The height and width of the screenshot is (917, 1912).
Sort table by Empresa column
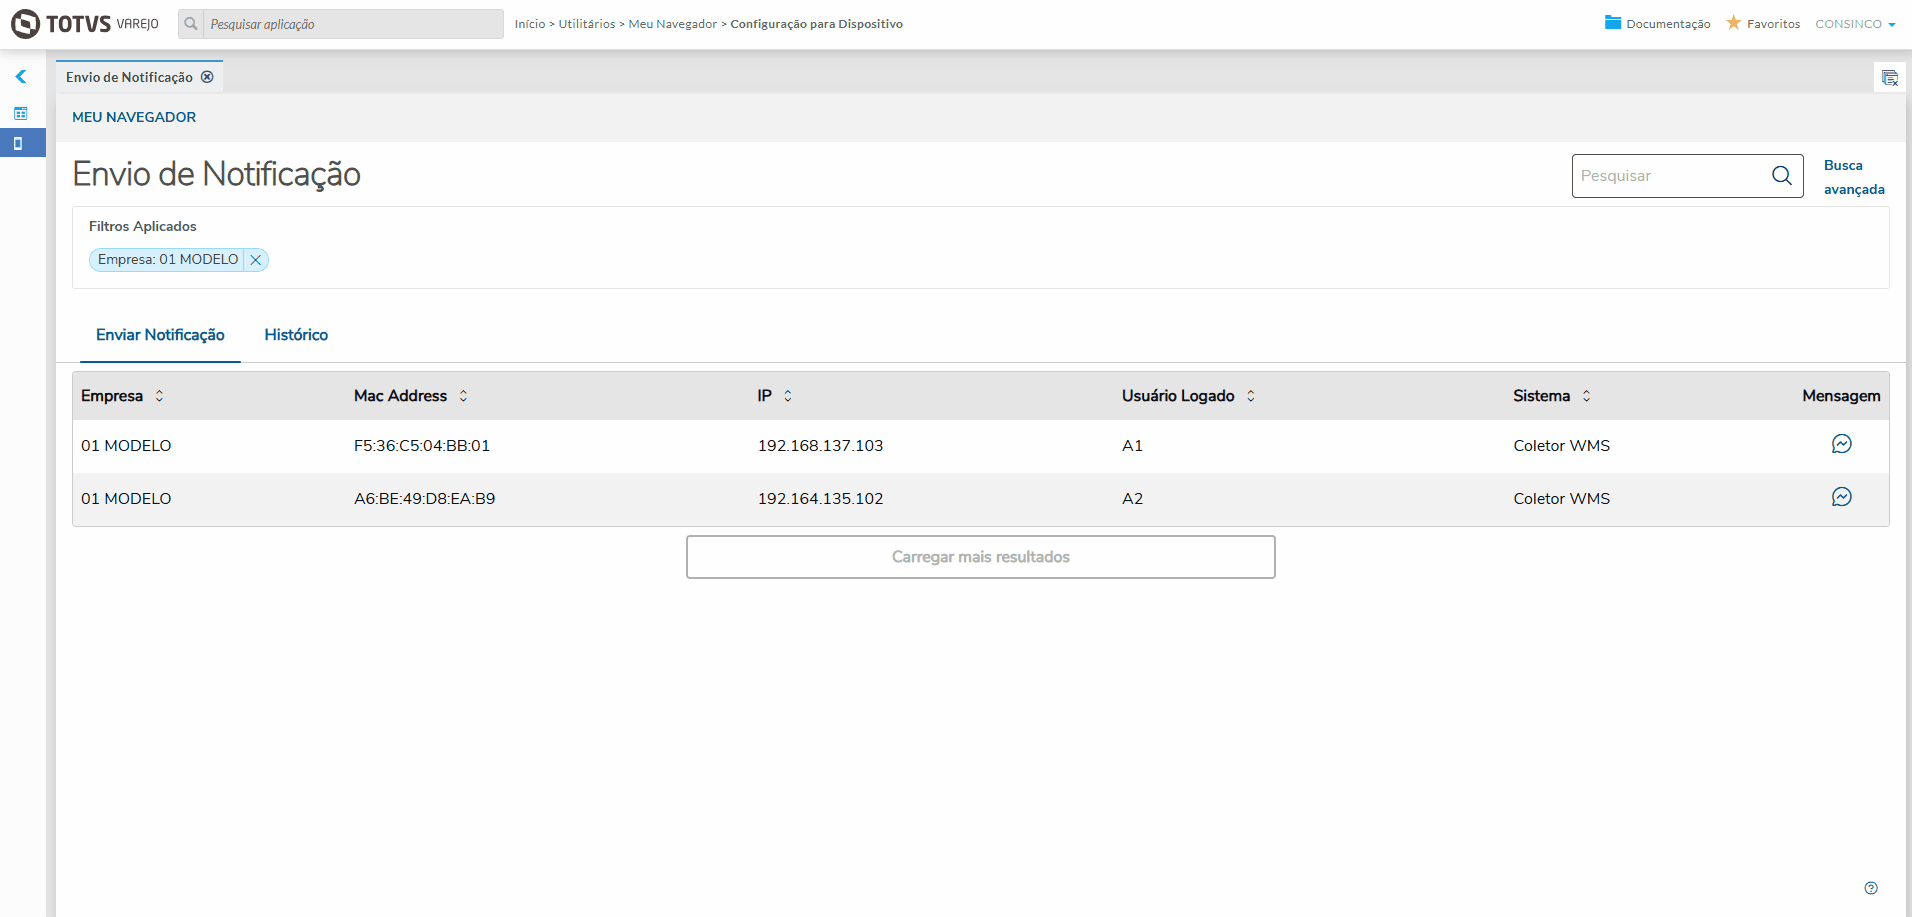click(159, 396)
